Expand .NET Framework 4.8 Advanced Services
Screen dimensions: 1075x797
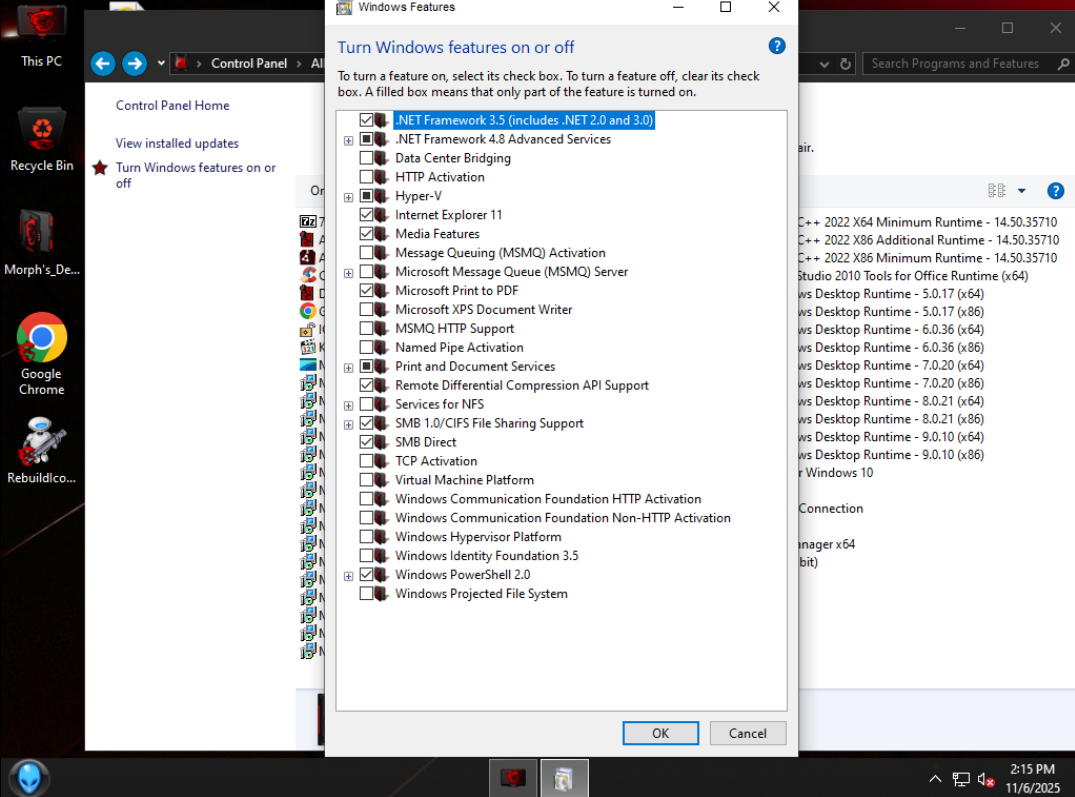[348, 140]
